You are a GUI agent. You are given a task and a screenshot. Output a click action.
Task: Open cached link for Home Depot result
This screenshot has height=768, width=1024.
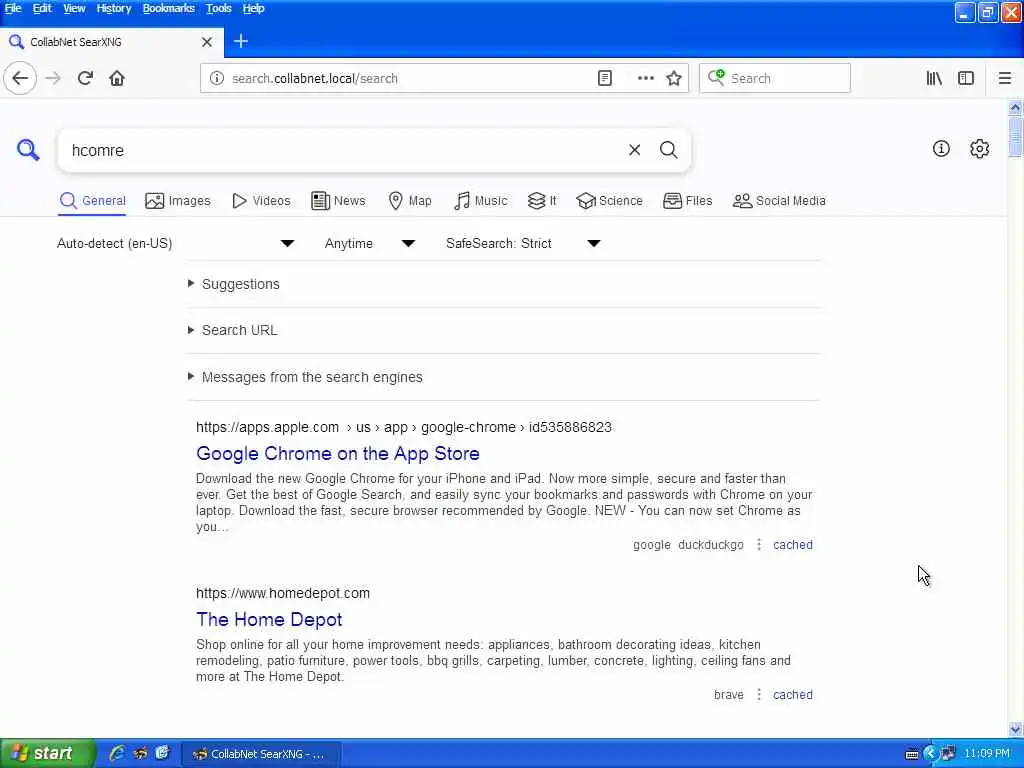[x=793, y=695]
